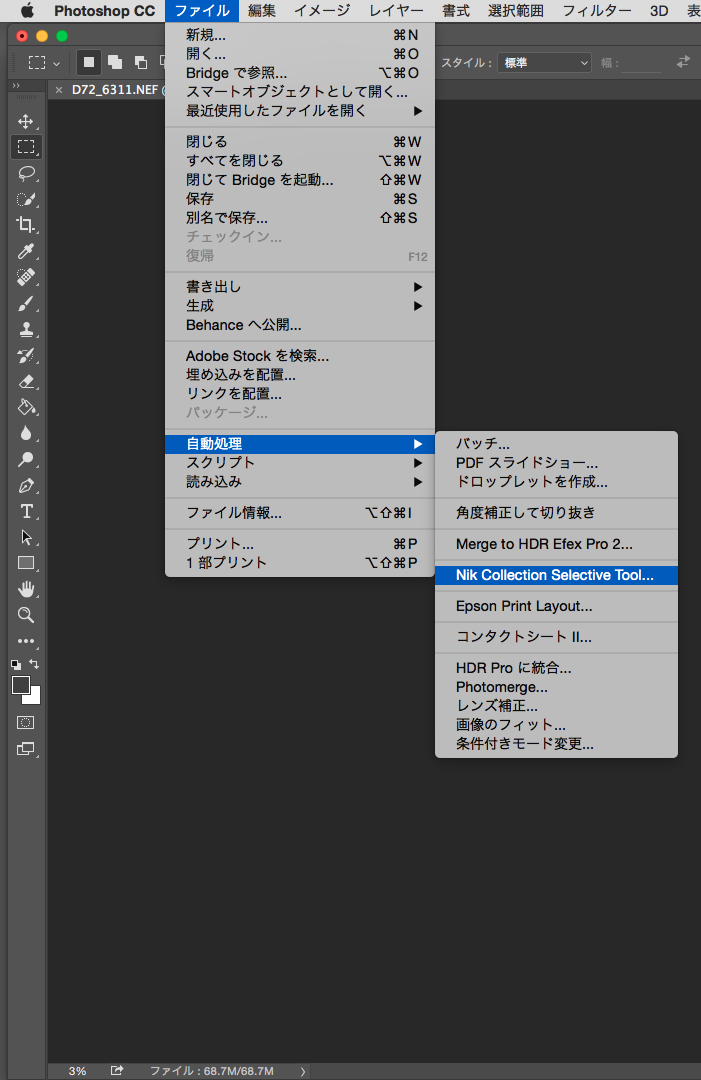The width and height of the screenshot is (701, 1080).
Task: Choose Epson Print Layout...
Action: [556, 606]
